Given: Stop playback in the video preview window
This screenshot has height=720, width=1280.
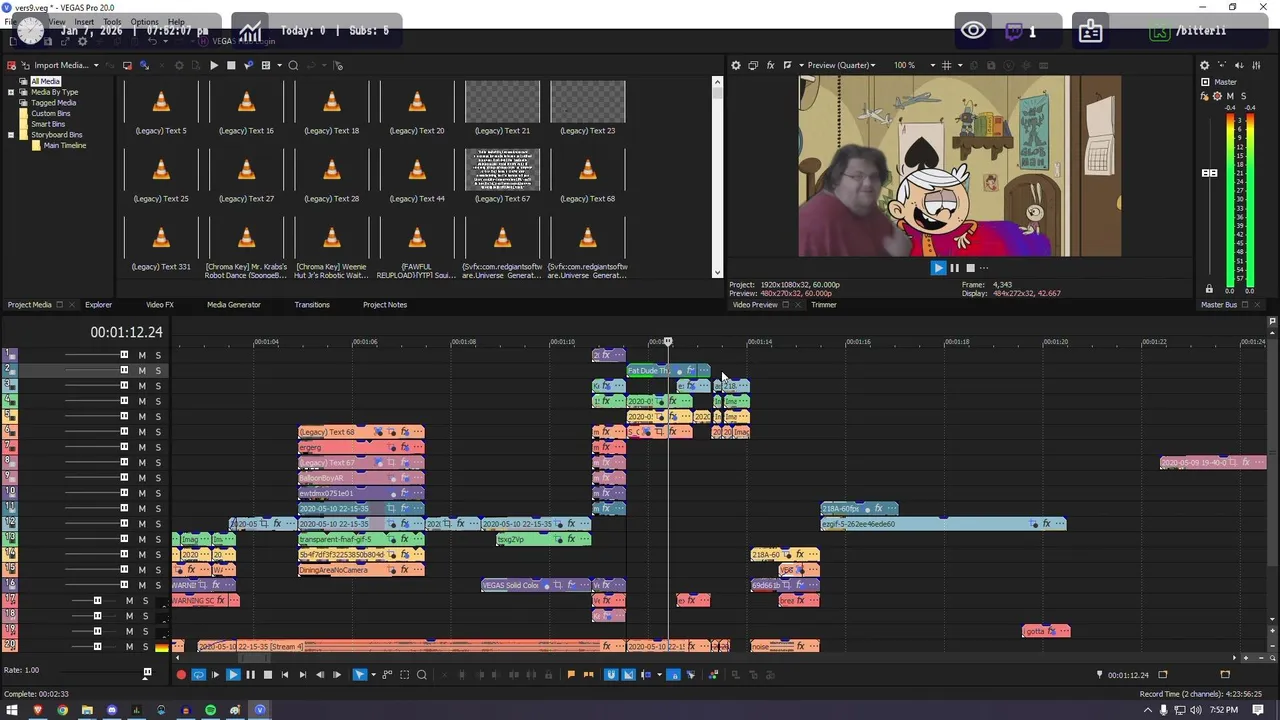Looking at the screenshot, I should pos(970,268).
